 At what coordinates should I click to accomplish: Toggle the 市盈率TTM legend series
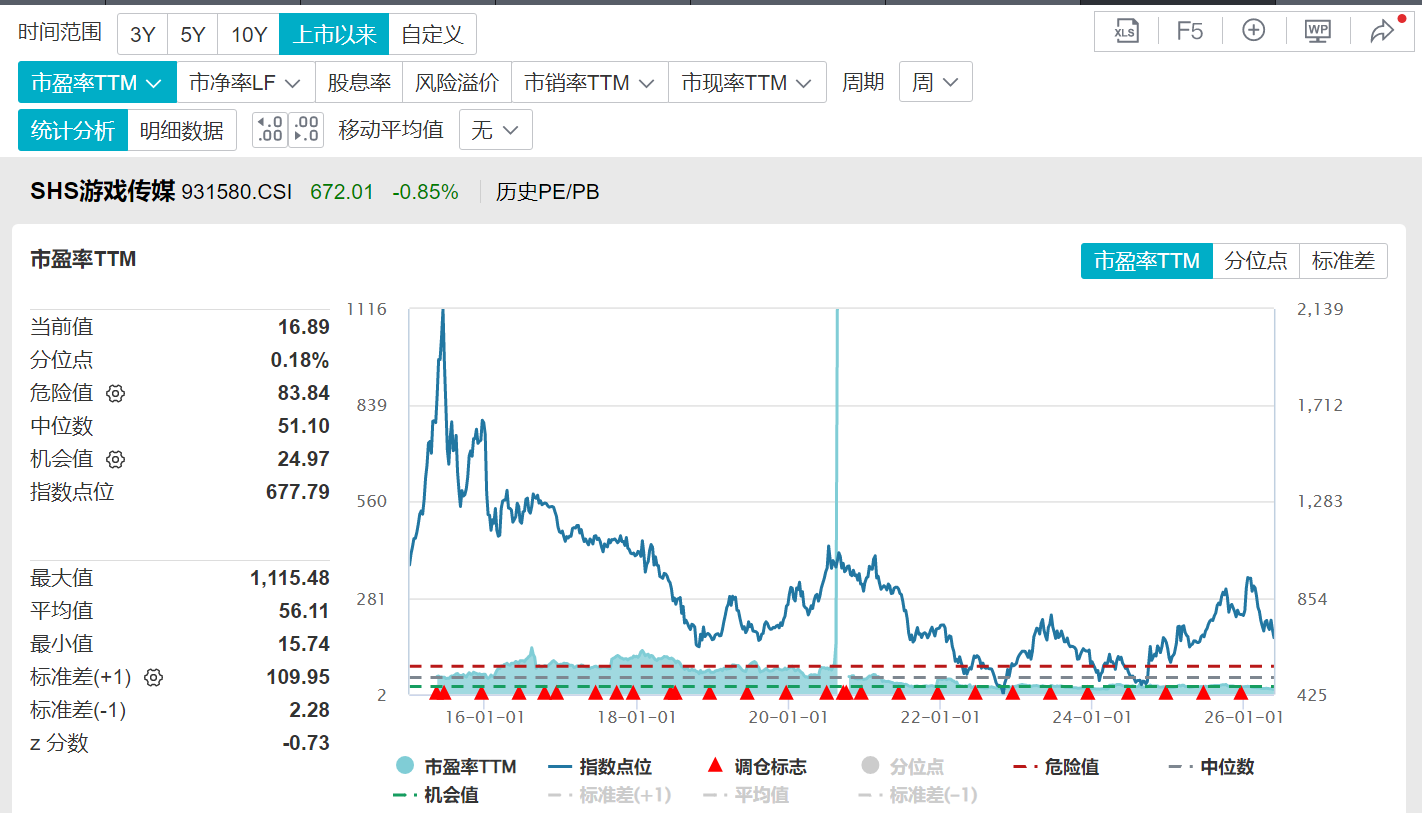click(x=456, y=767)
